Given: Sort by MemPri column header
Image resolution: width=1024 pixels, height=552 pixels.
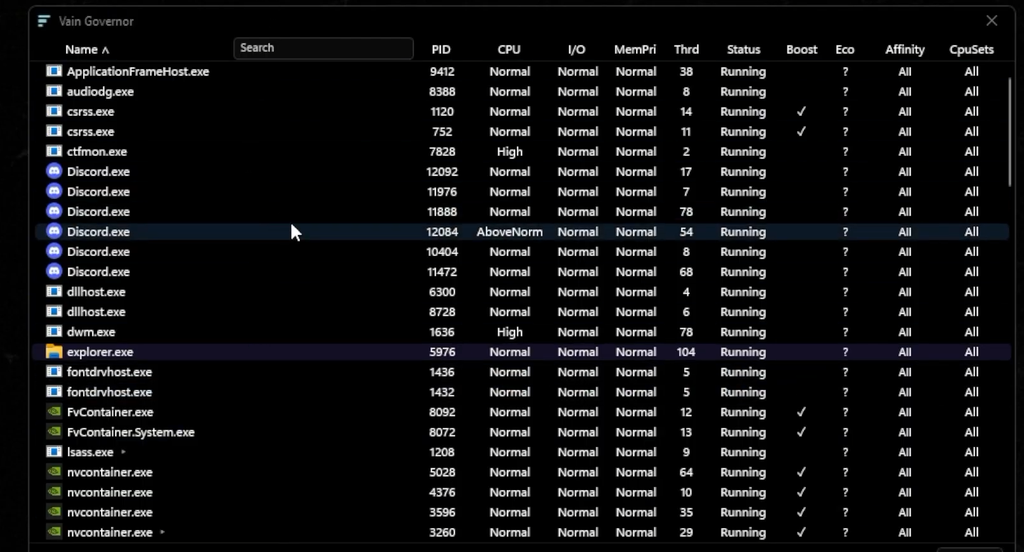Looking at the screenshot, I should [635, 50].
